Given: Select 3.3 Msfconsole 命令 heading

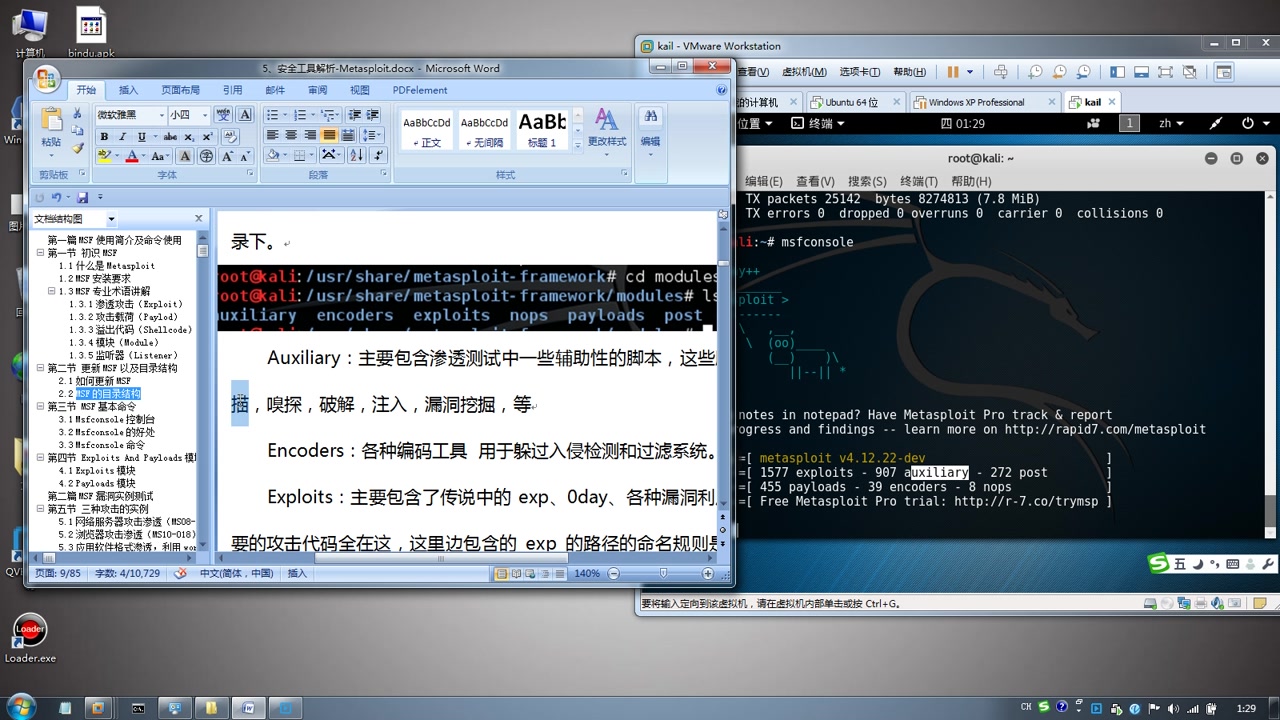Looking at the screenshot, I should pyautogui.click(x=101, y=445).
